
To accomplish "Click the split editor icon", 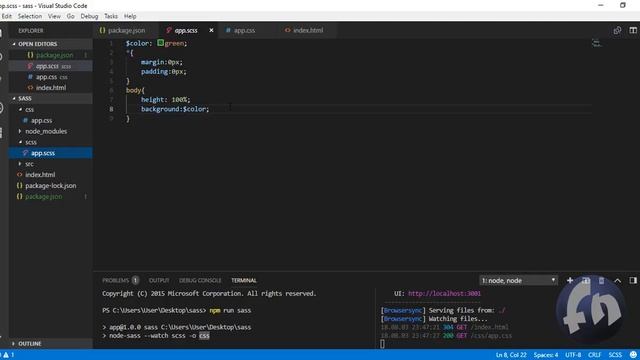I will pyautogui.click(x=633, y=31).
